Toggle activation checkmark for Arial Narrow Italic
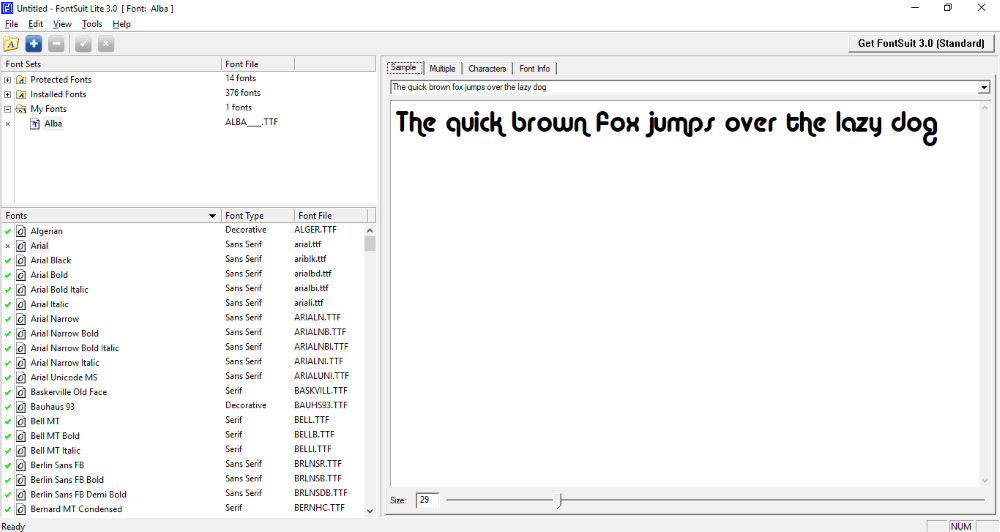The image size is (1000, 532). click(8, 363)
